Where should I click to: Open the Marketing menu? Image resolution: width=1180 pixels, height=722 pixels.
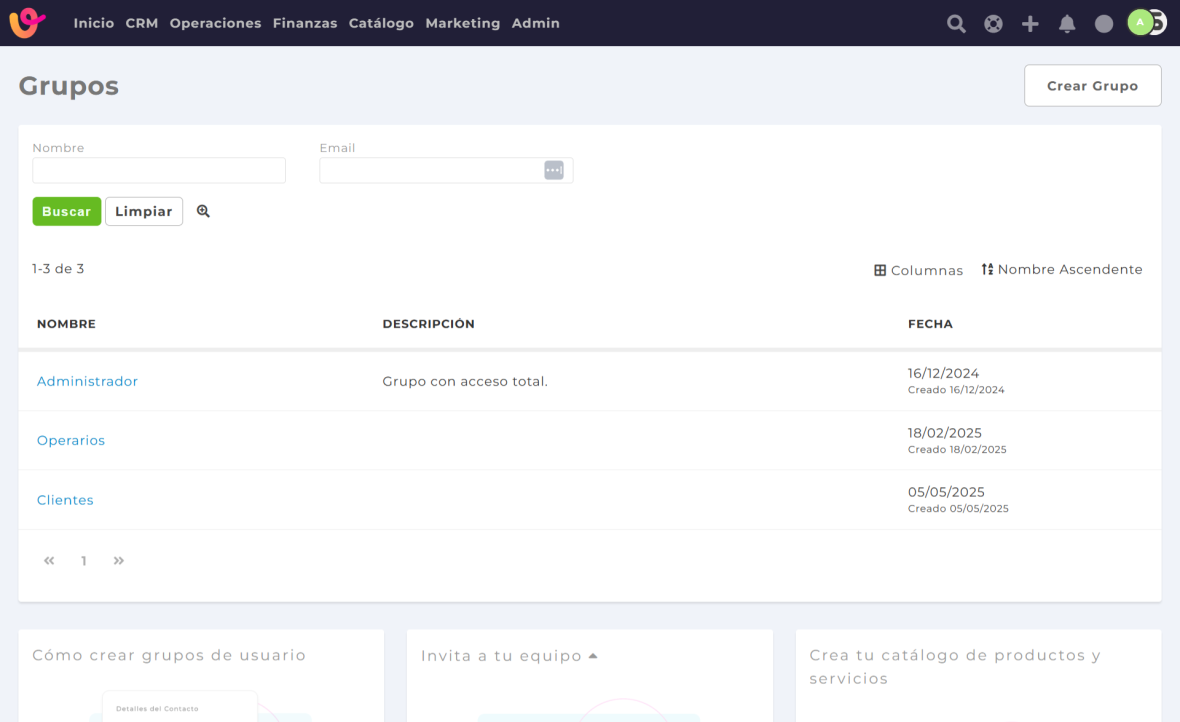tap(462, 23)
